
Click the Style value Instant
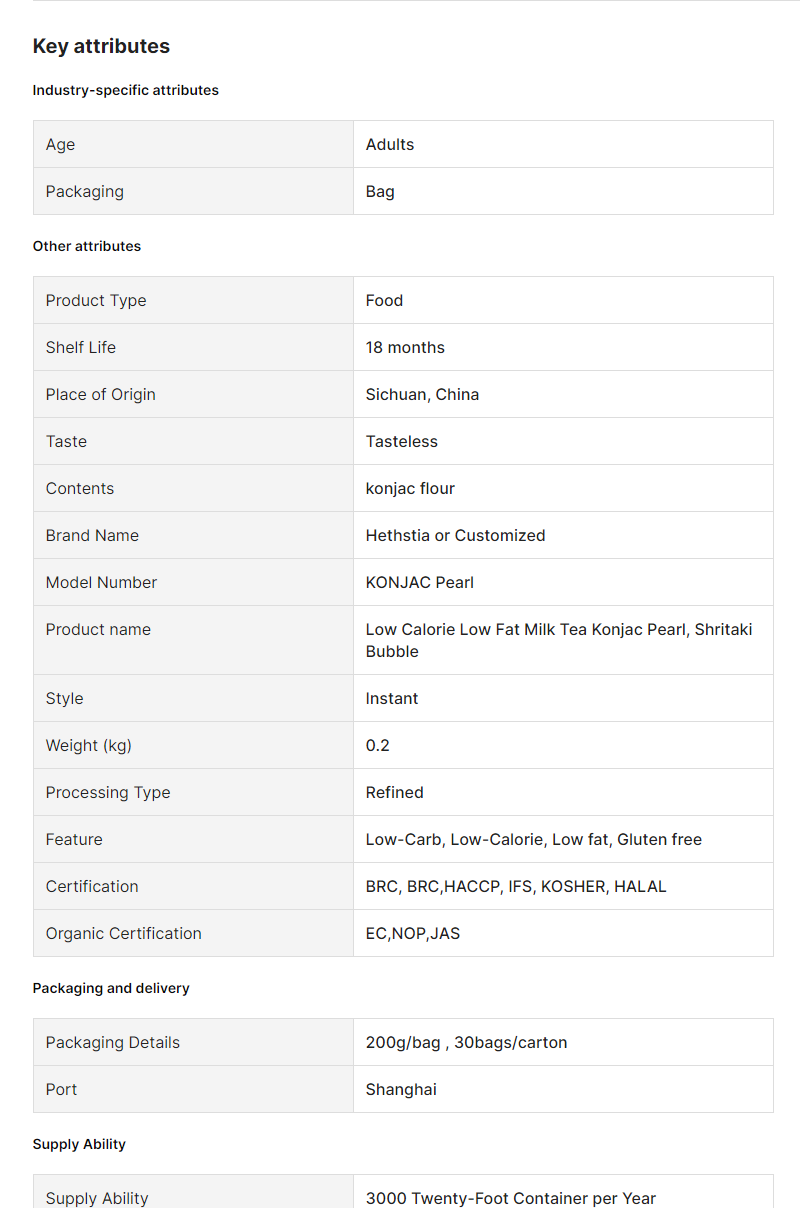392,698
